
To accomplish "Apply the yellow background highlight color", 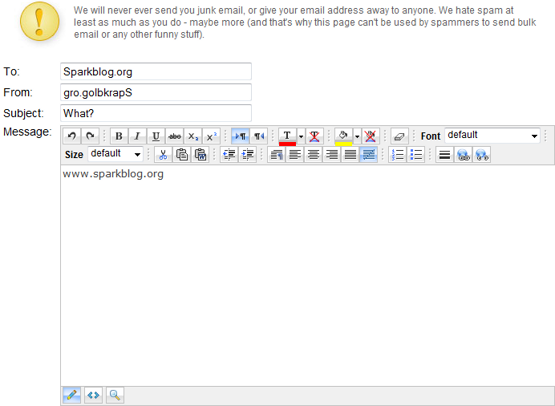I will coord(343,136).
